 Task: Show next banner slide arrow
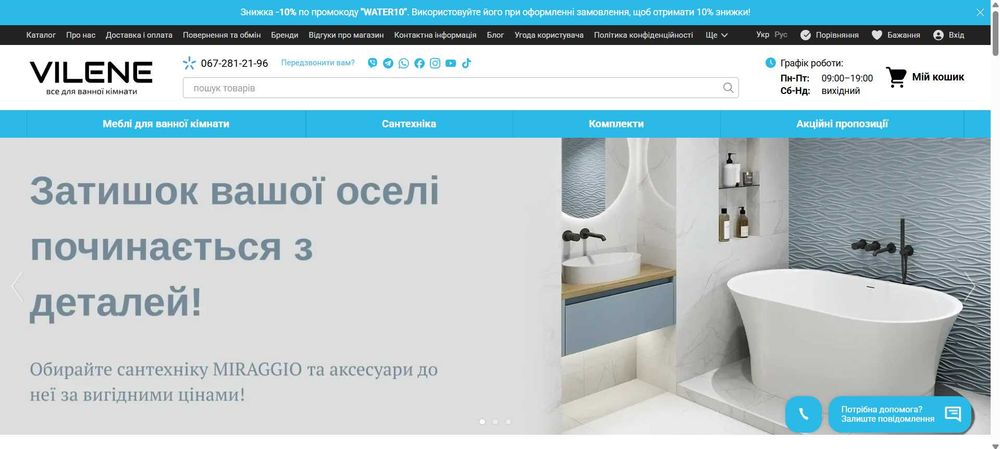969,288
